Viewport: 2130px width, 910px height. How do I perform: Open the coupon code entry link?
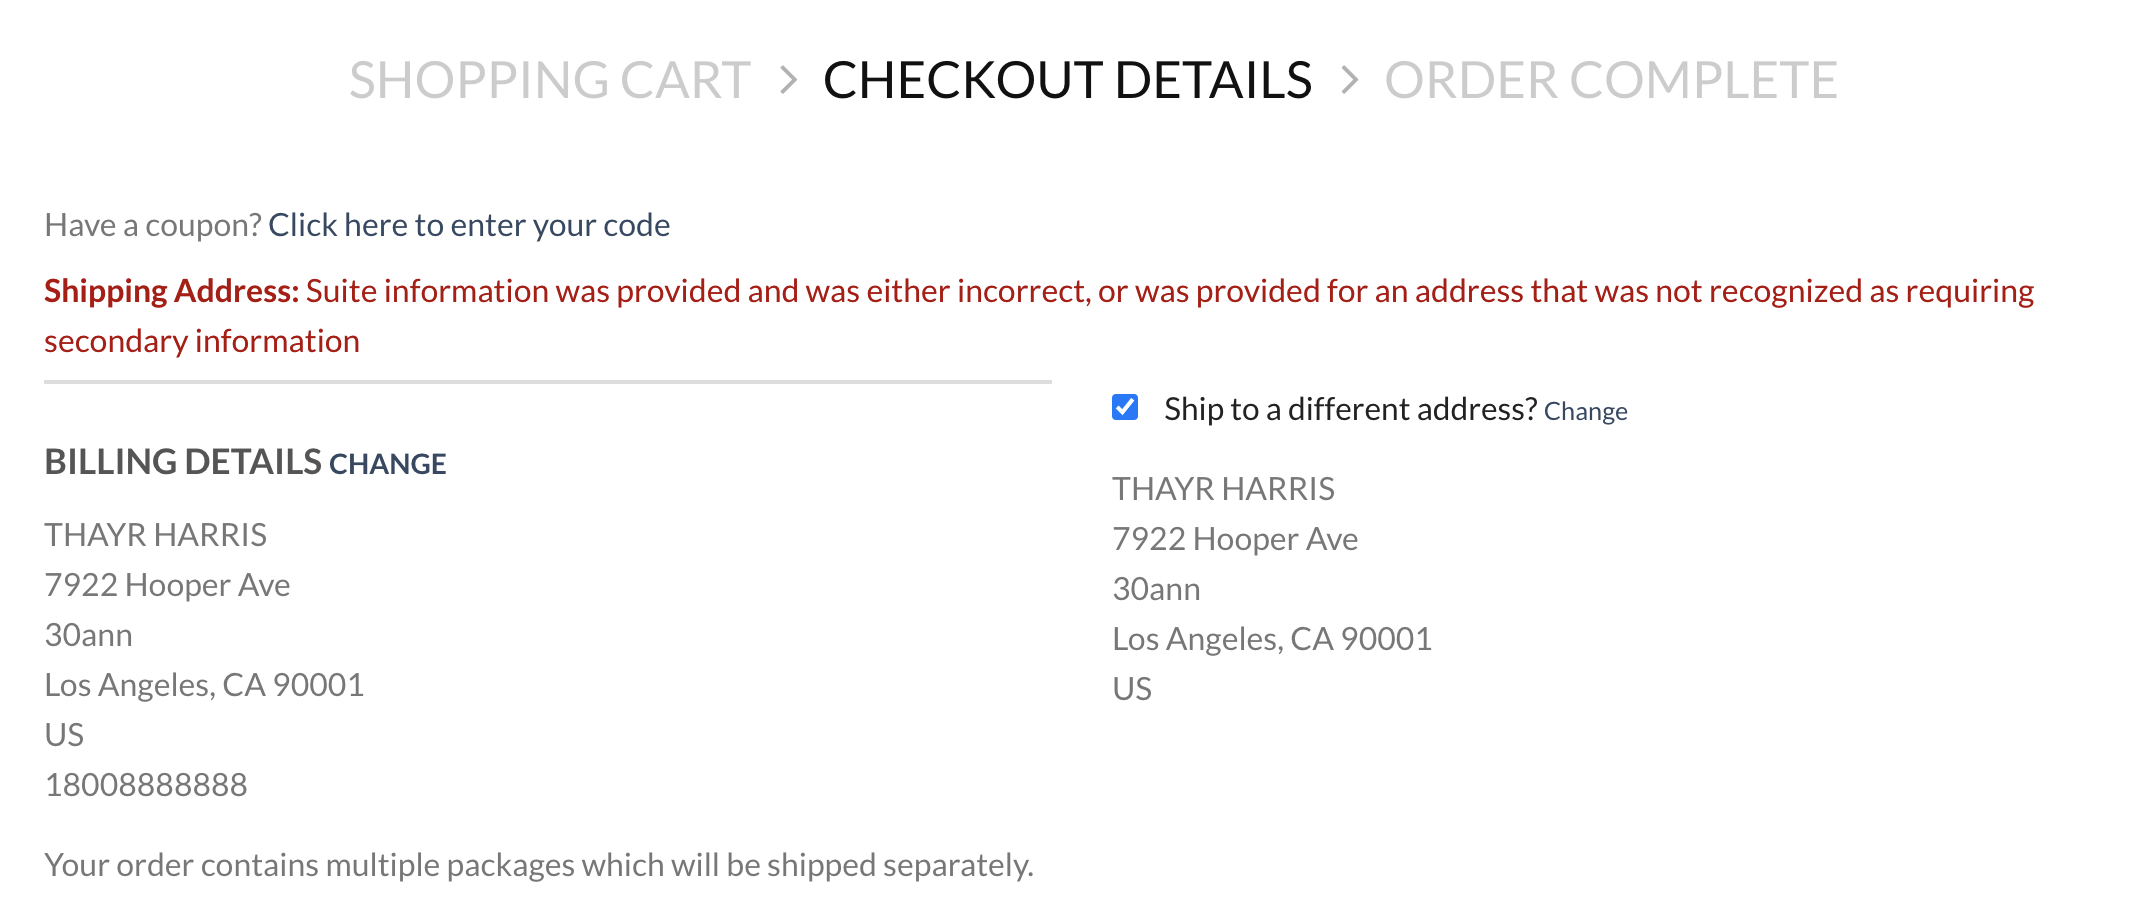click(x=469, y=225)
